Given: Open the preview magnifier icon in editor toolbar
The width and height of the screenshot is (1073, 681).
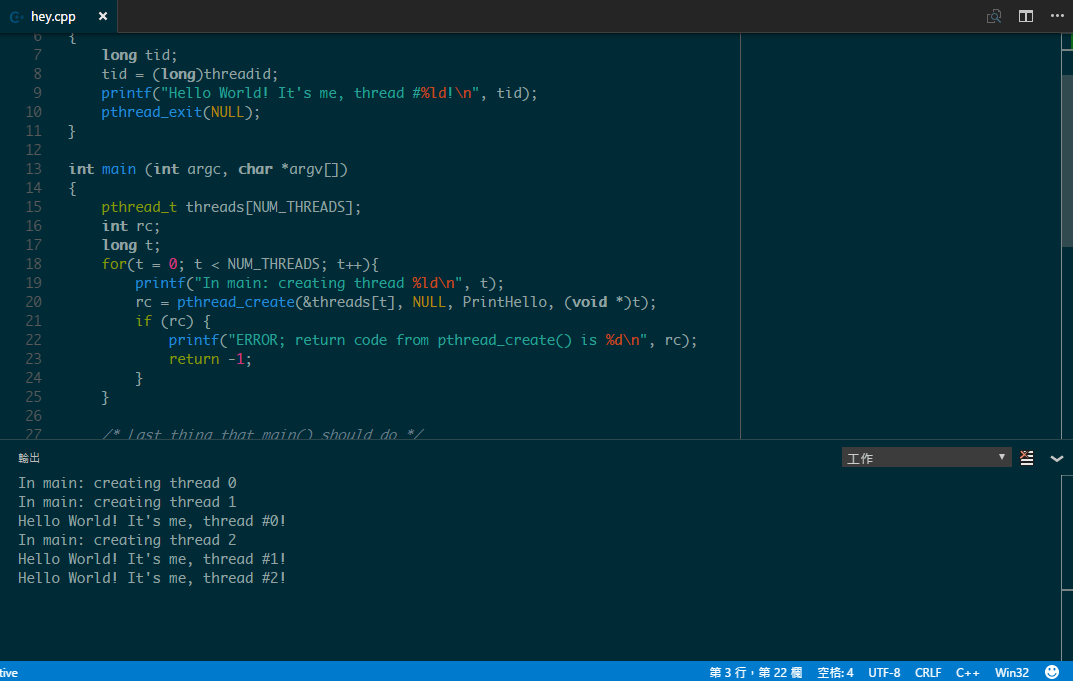Looking at the screenshot, I should 994,16.
